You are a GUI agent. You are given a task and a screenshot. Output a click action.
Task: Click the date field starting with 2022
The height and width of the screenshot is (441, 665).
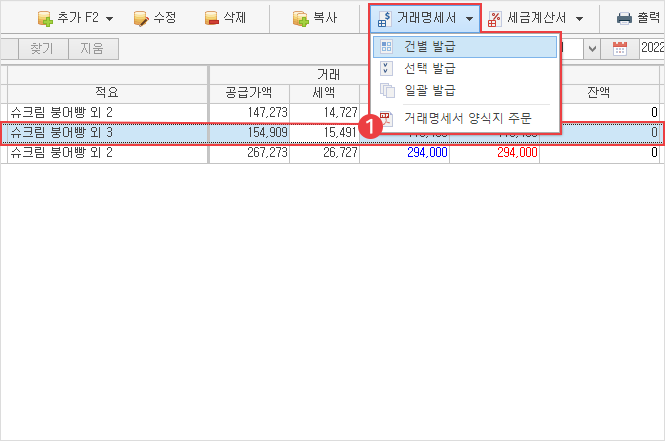tap(652, 48)
